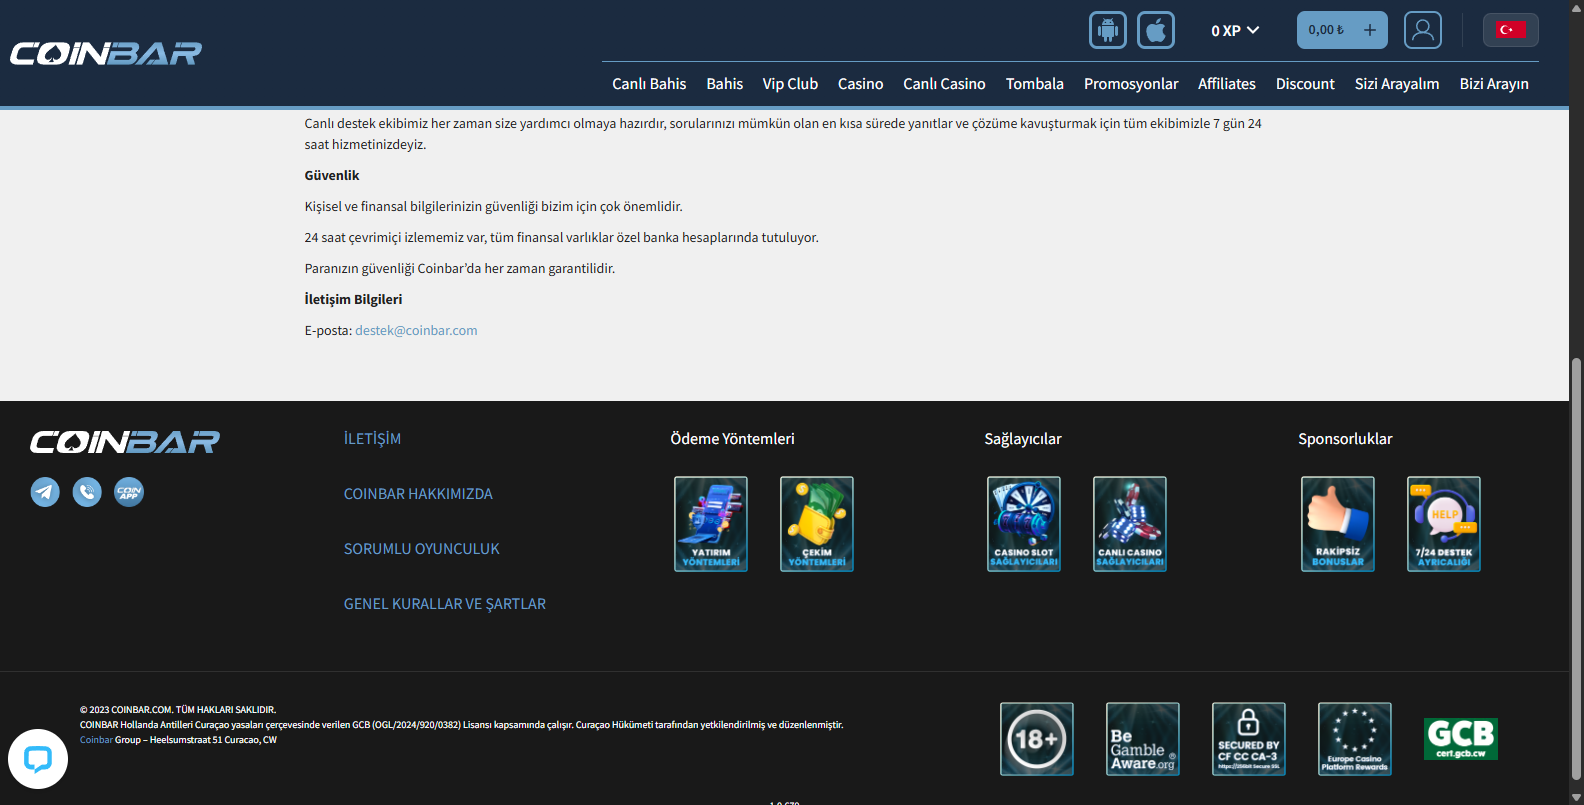Open the İLETİŞİM footer link
The width and height of the screenshot is (1584, 805).
[x=372, y=439]
